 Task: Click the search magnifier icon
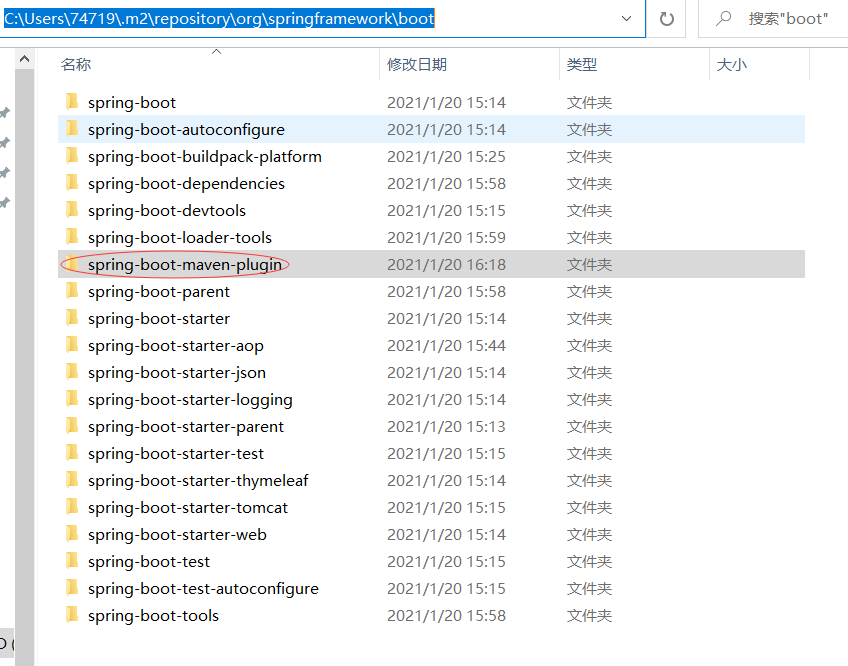[x=722, y=18]
